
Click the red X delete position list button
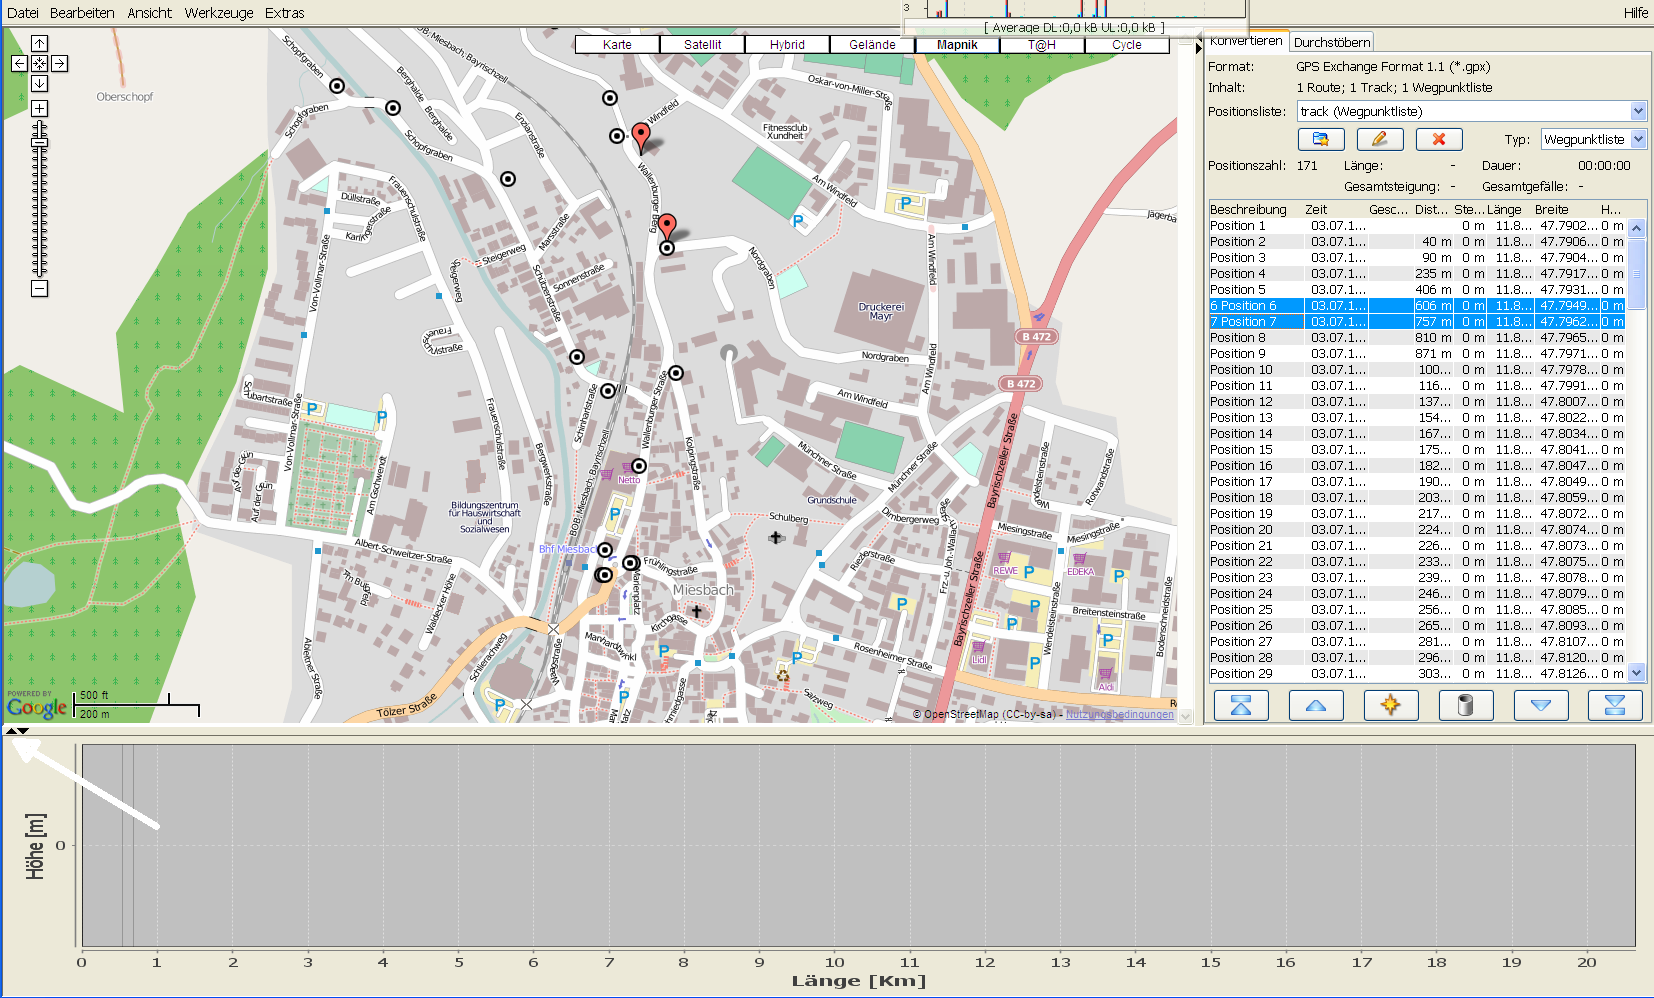tap(1439, 139)
